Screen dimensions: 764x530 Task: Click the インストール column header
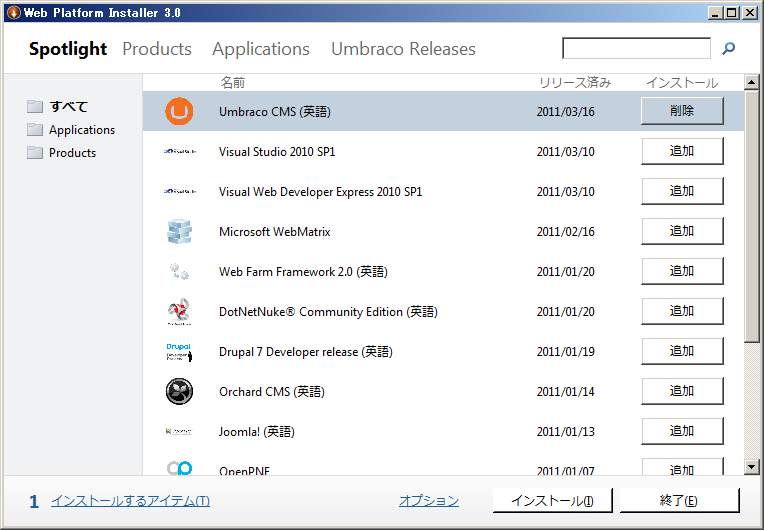coord(682,83)
